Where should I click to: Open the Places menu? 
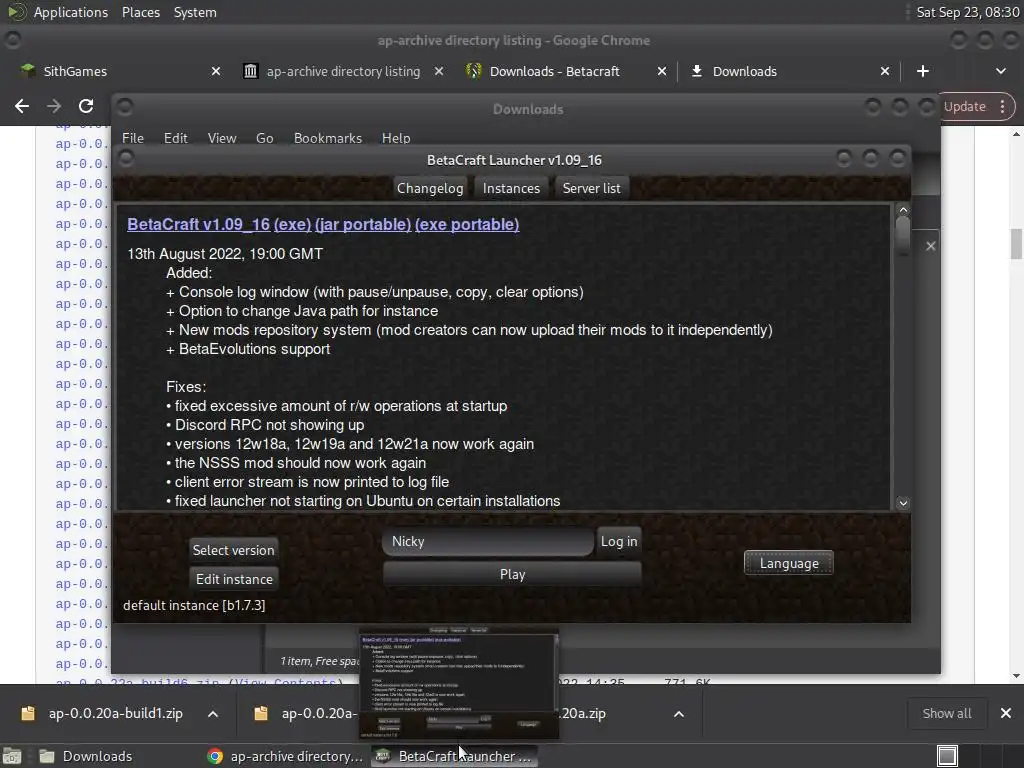click(140, 12)
